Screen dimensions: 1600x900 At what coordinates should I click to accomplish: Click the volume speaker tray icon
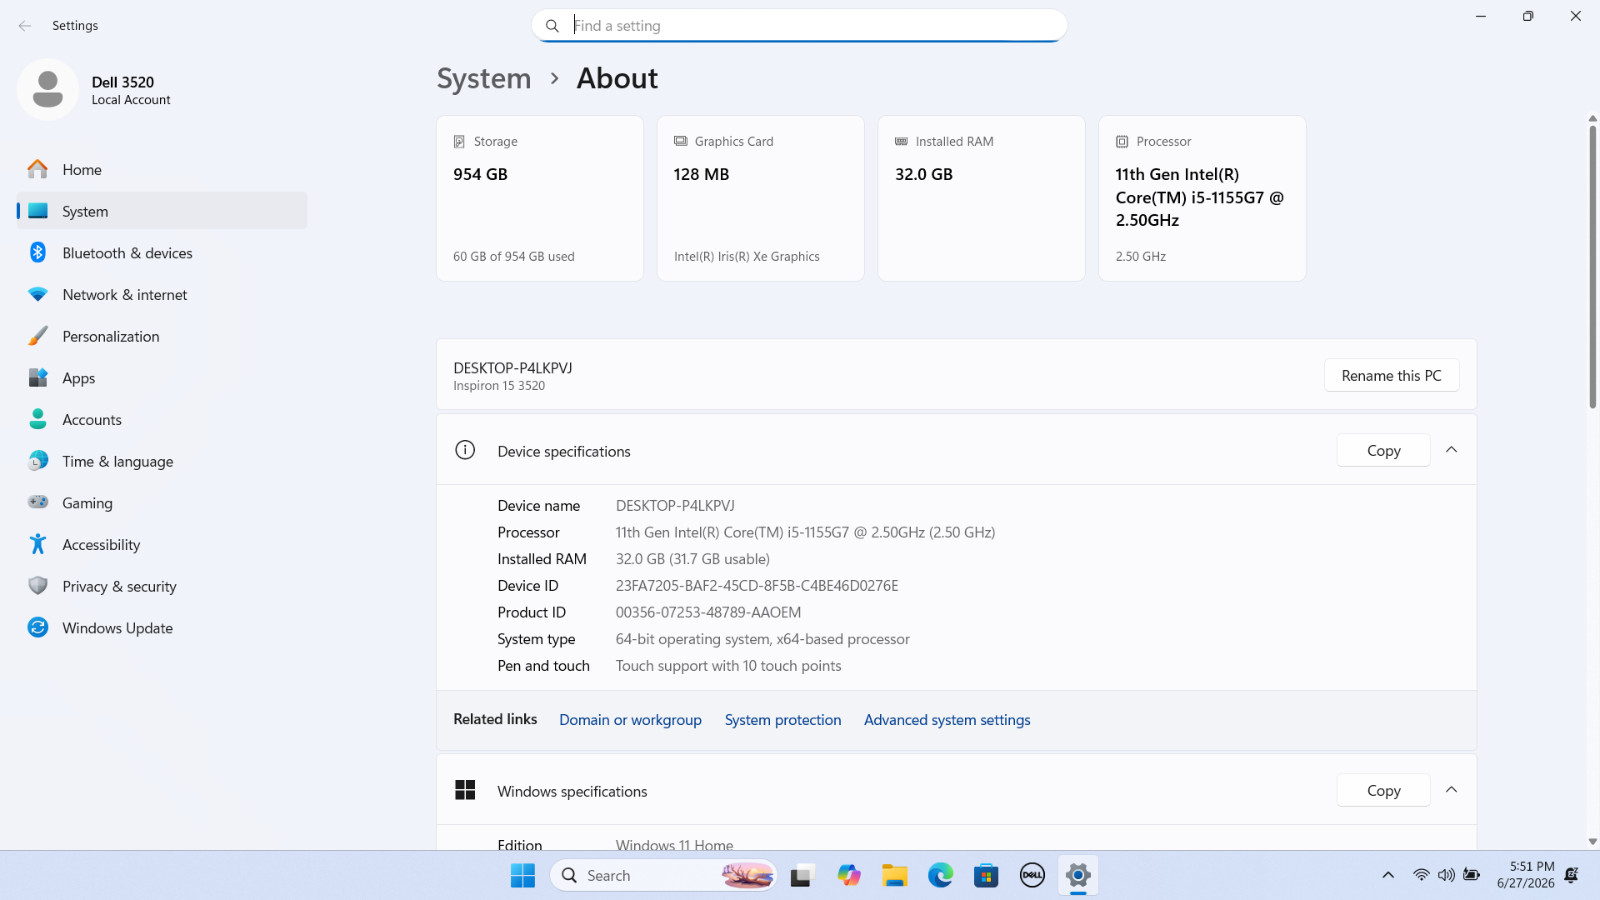[x=1446, y=876]
